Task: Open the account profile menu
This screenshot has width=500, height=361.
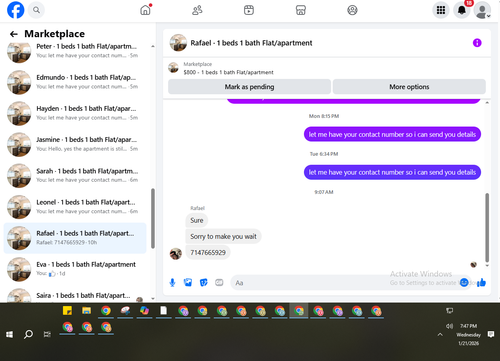Action: (x=482, y=10)
